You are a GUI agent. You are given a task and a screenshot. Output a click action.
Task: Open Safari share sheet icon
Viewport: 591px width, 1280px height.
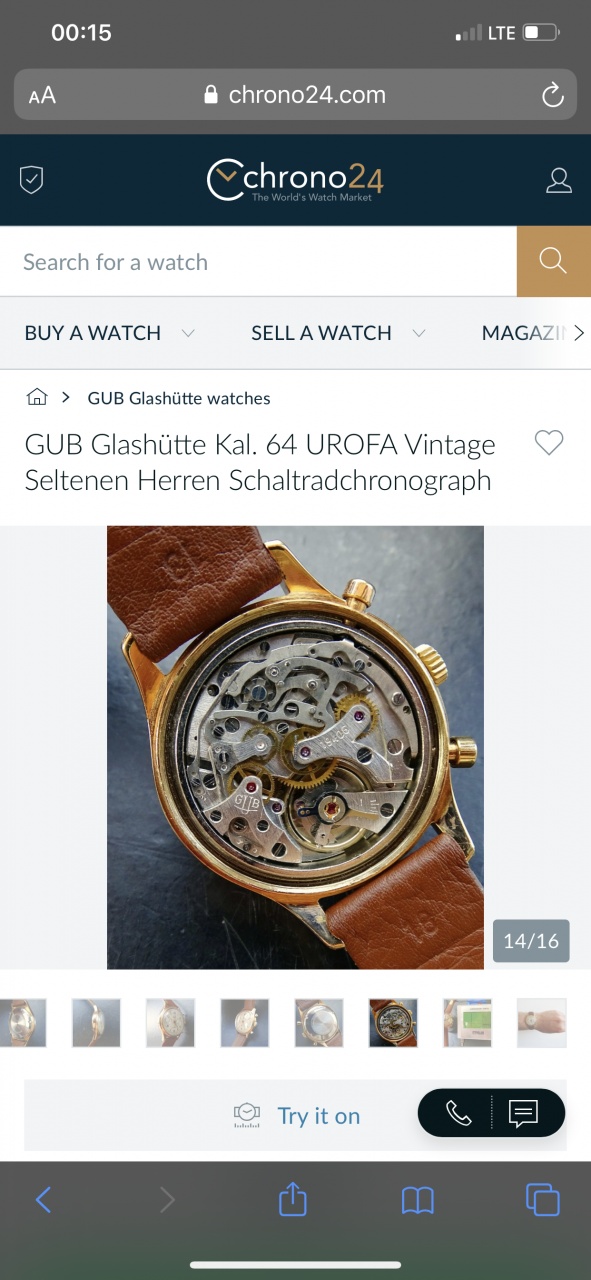pos(292,1198)
